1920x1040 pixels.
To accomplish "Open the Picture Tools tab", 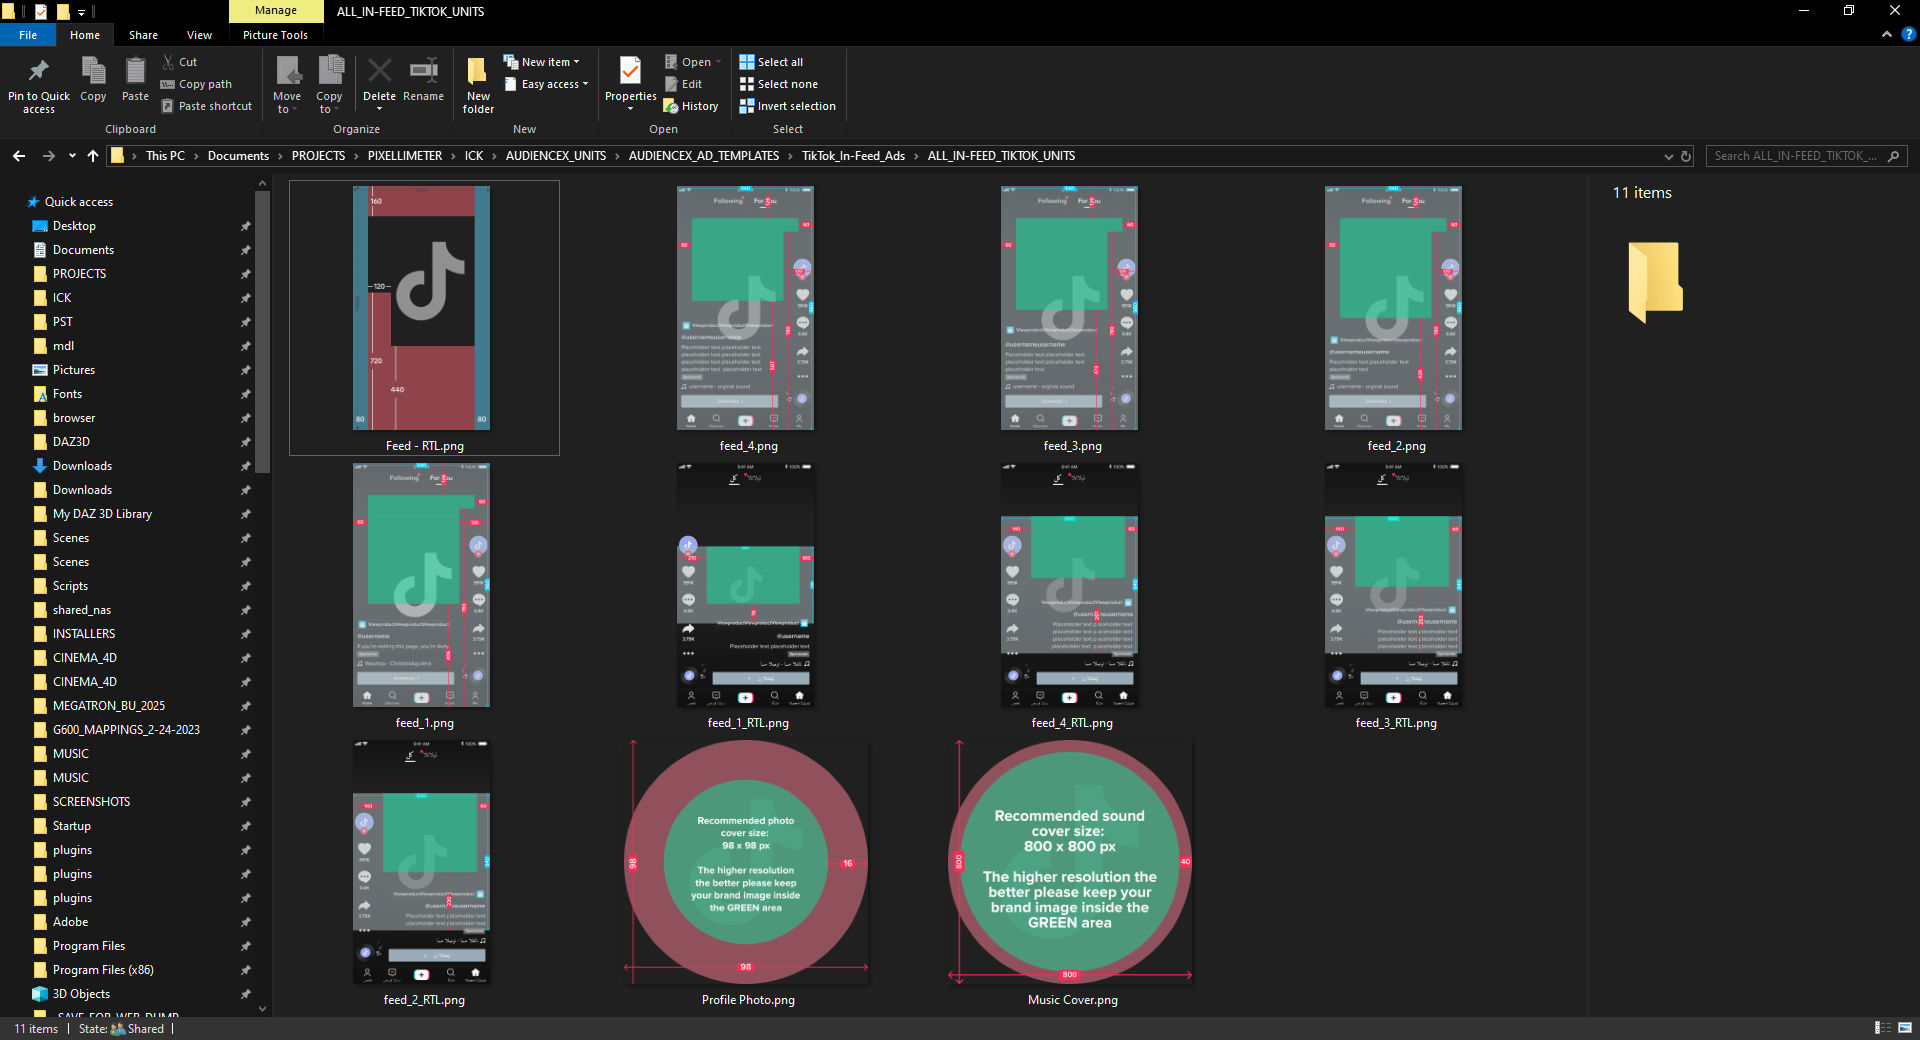I will point(275,35).
